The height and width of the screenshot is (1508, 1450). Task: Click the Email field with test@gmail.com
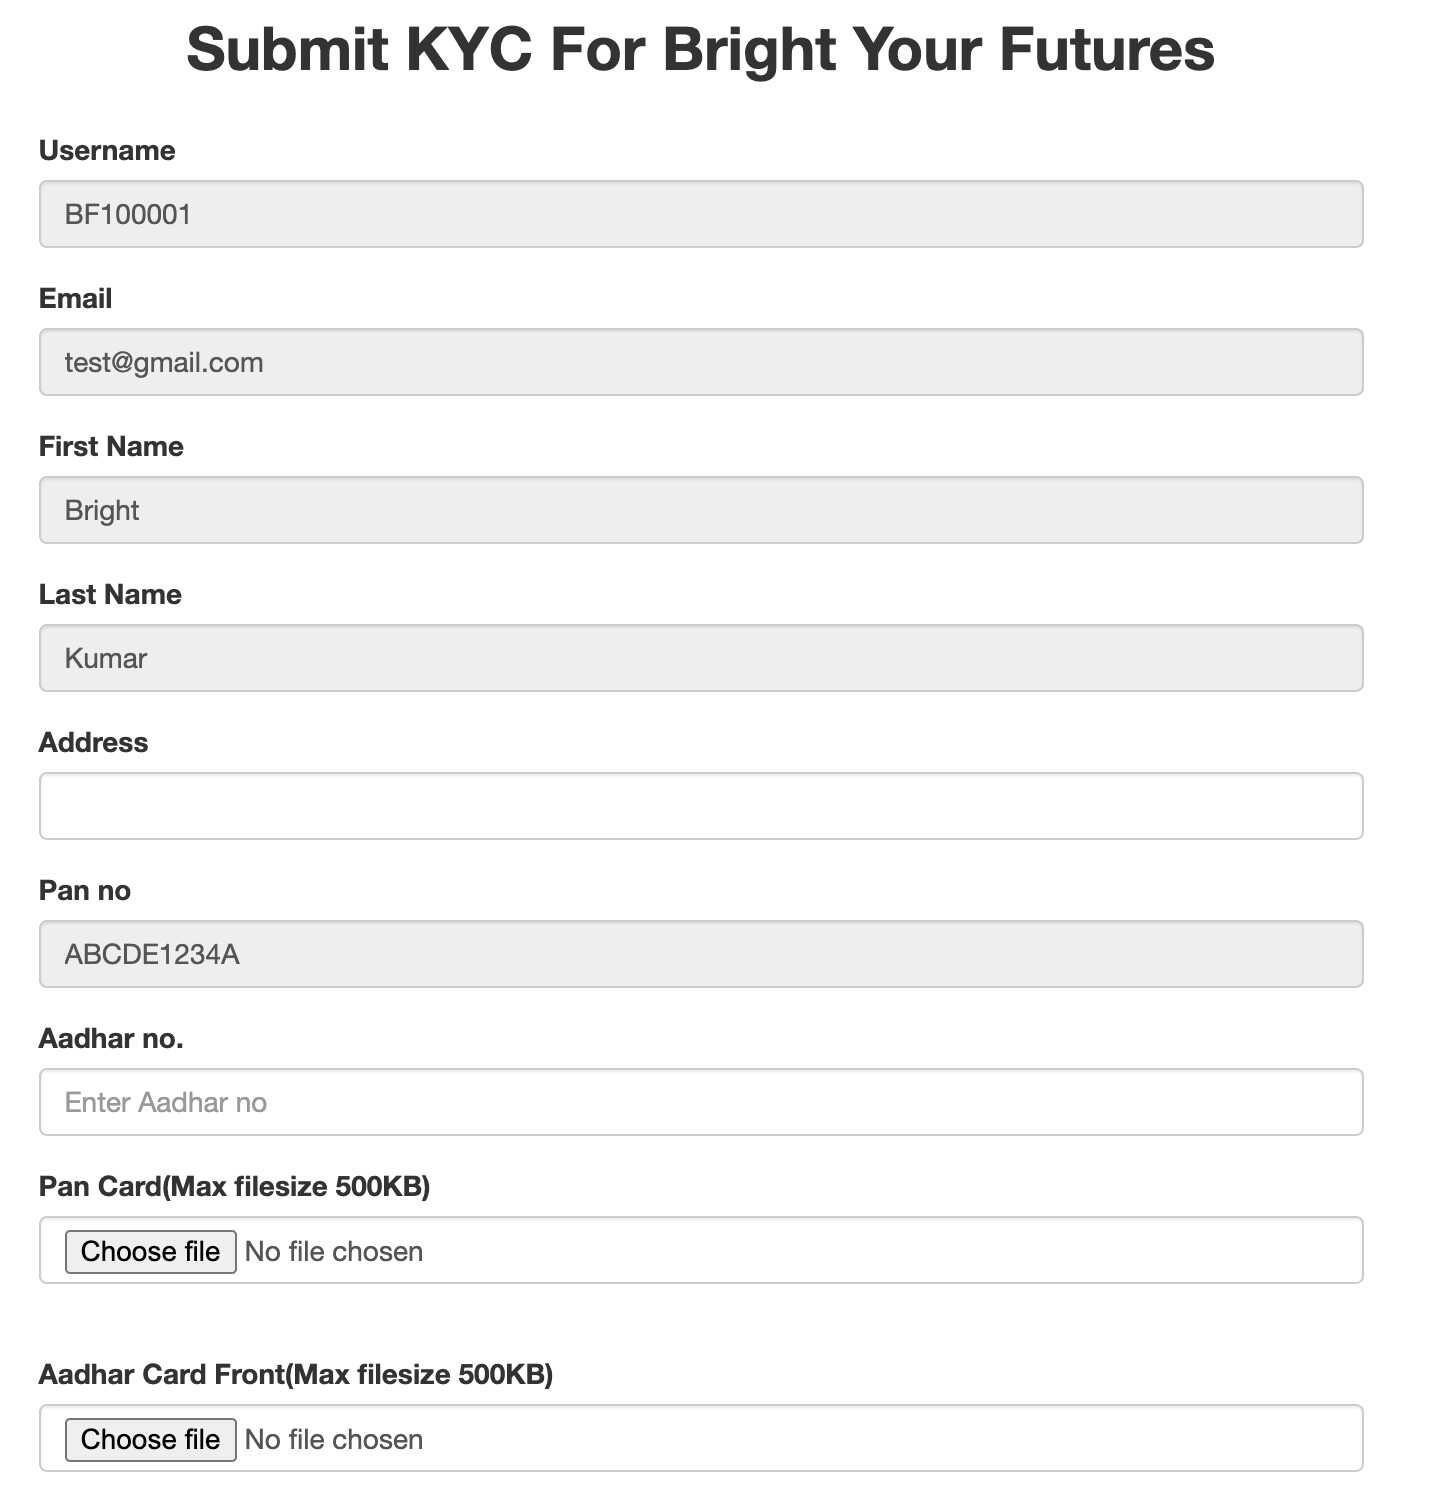tap(700, 362)
